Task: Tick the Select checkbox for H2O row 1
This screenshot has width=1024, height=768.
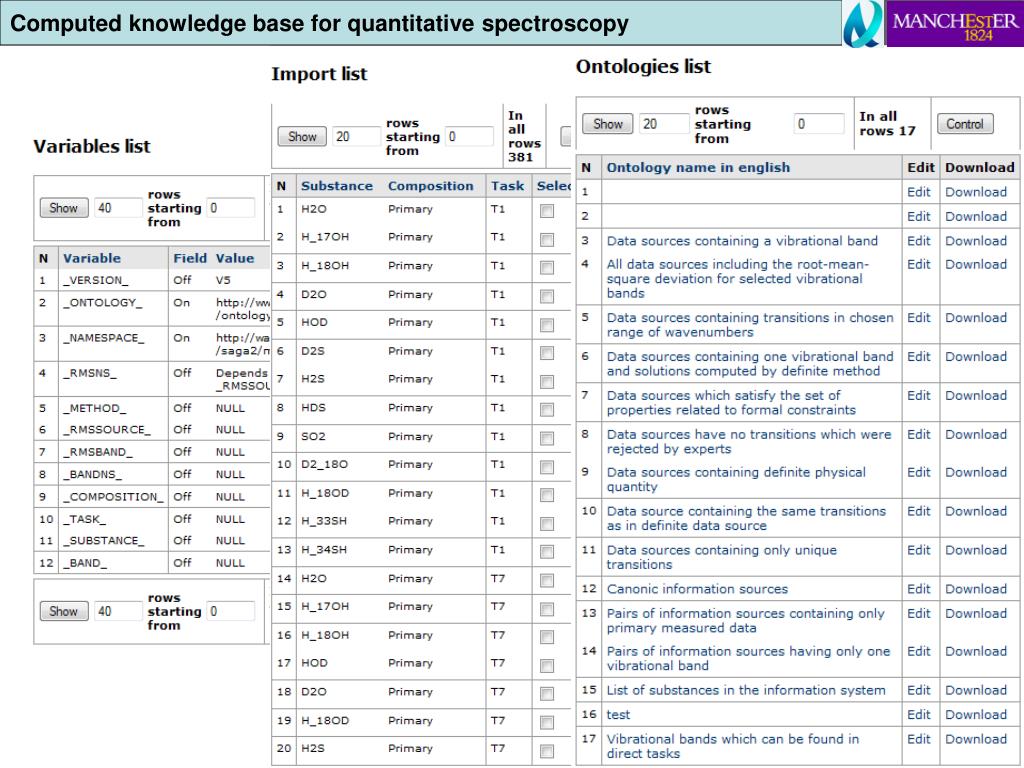Action: [547, 211]
